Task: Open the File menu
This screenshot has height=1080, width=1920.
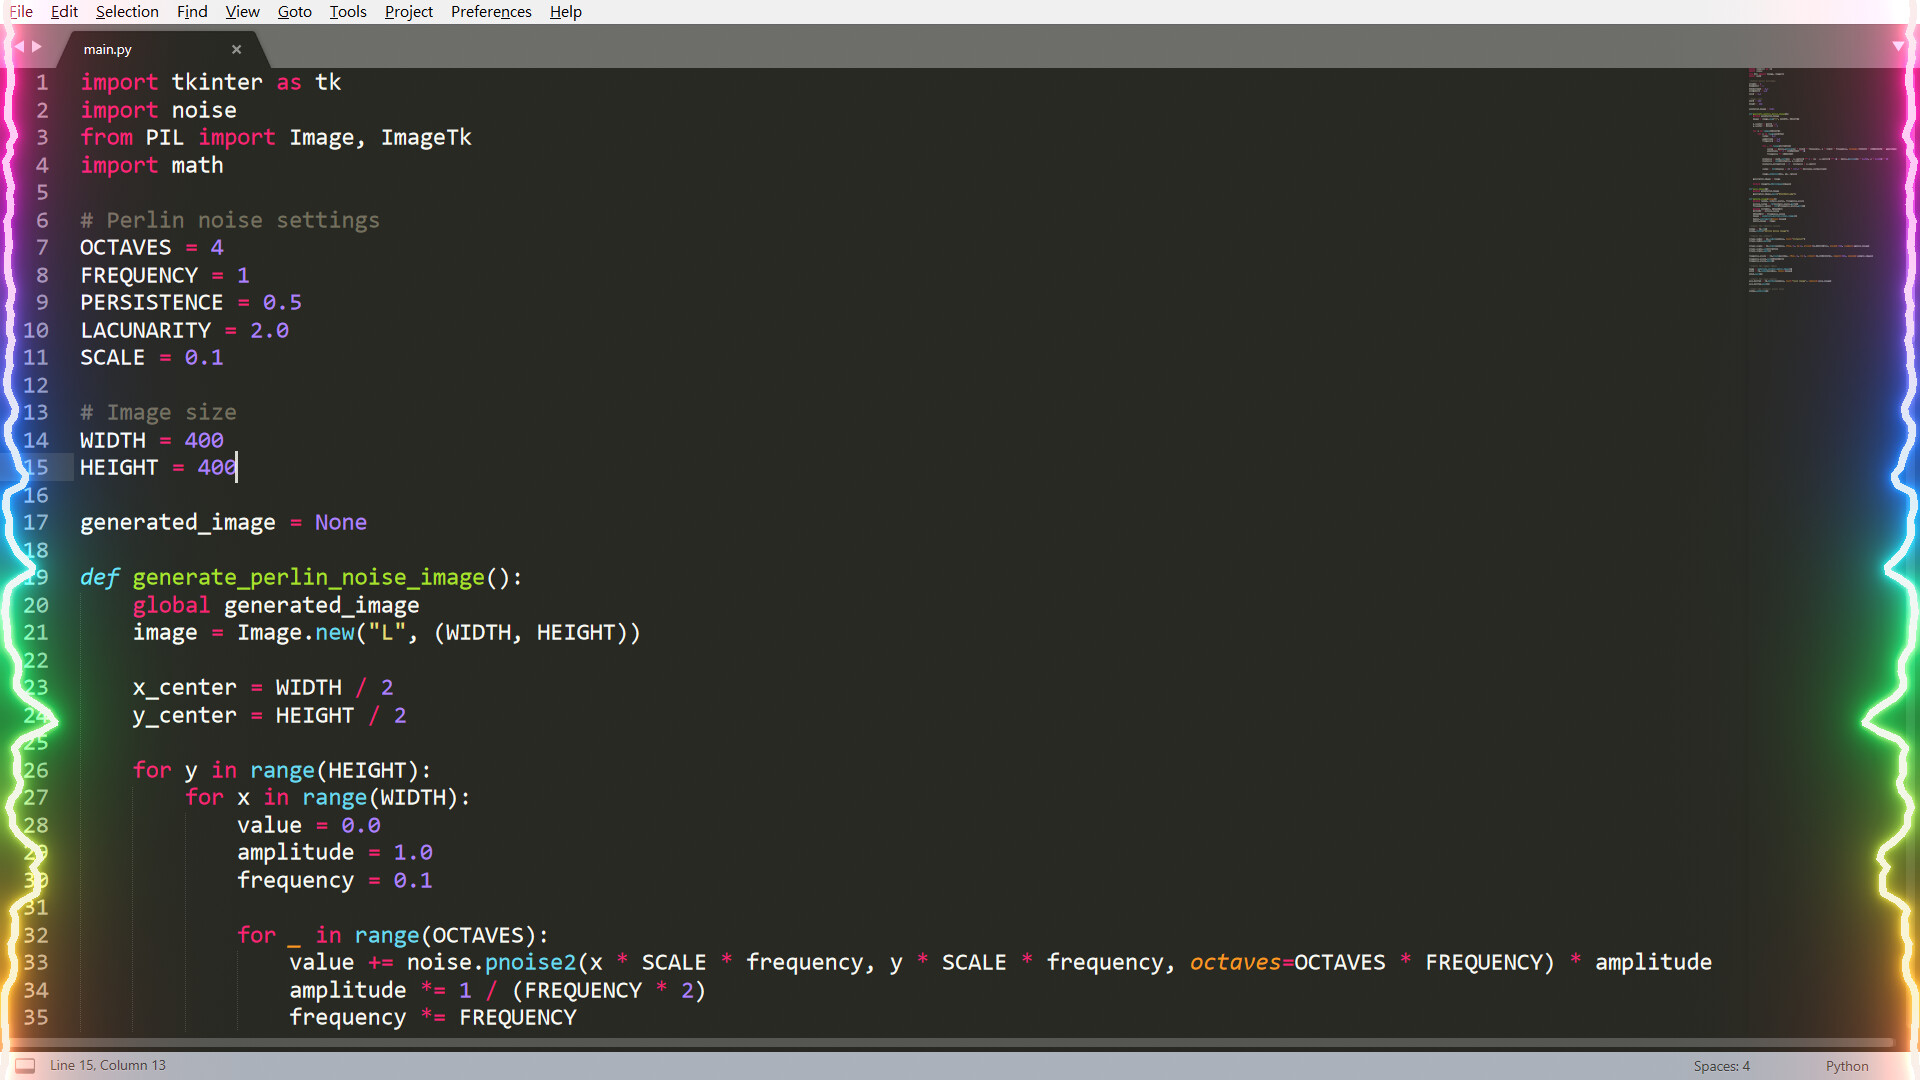Action: point(20,11)
